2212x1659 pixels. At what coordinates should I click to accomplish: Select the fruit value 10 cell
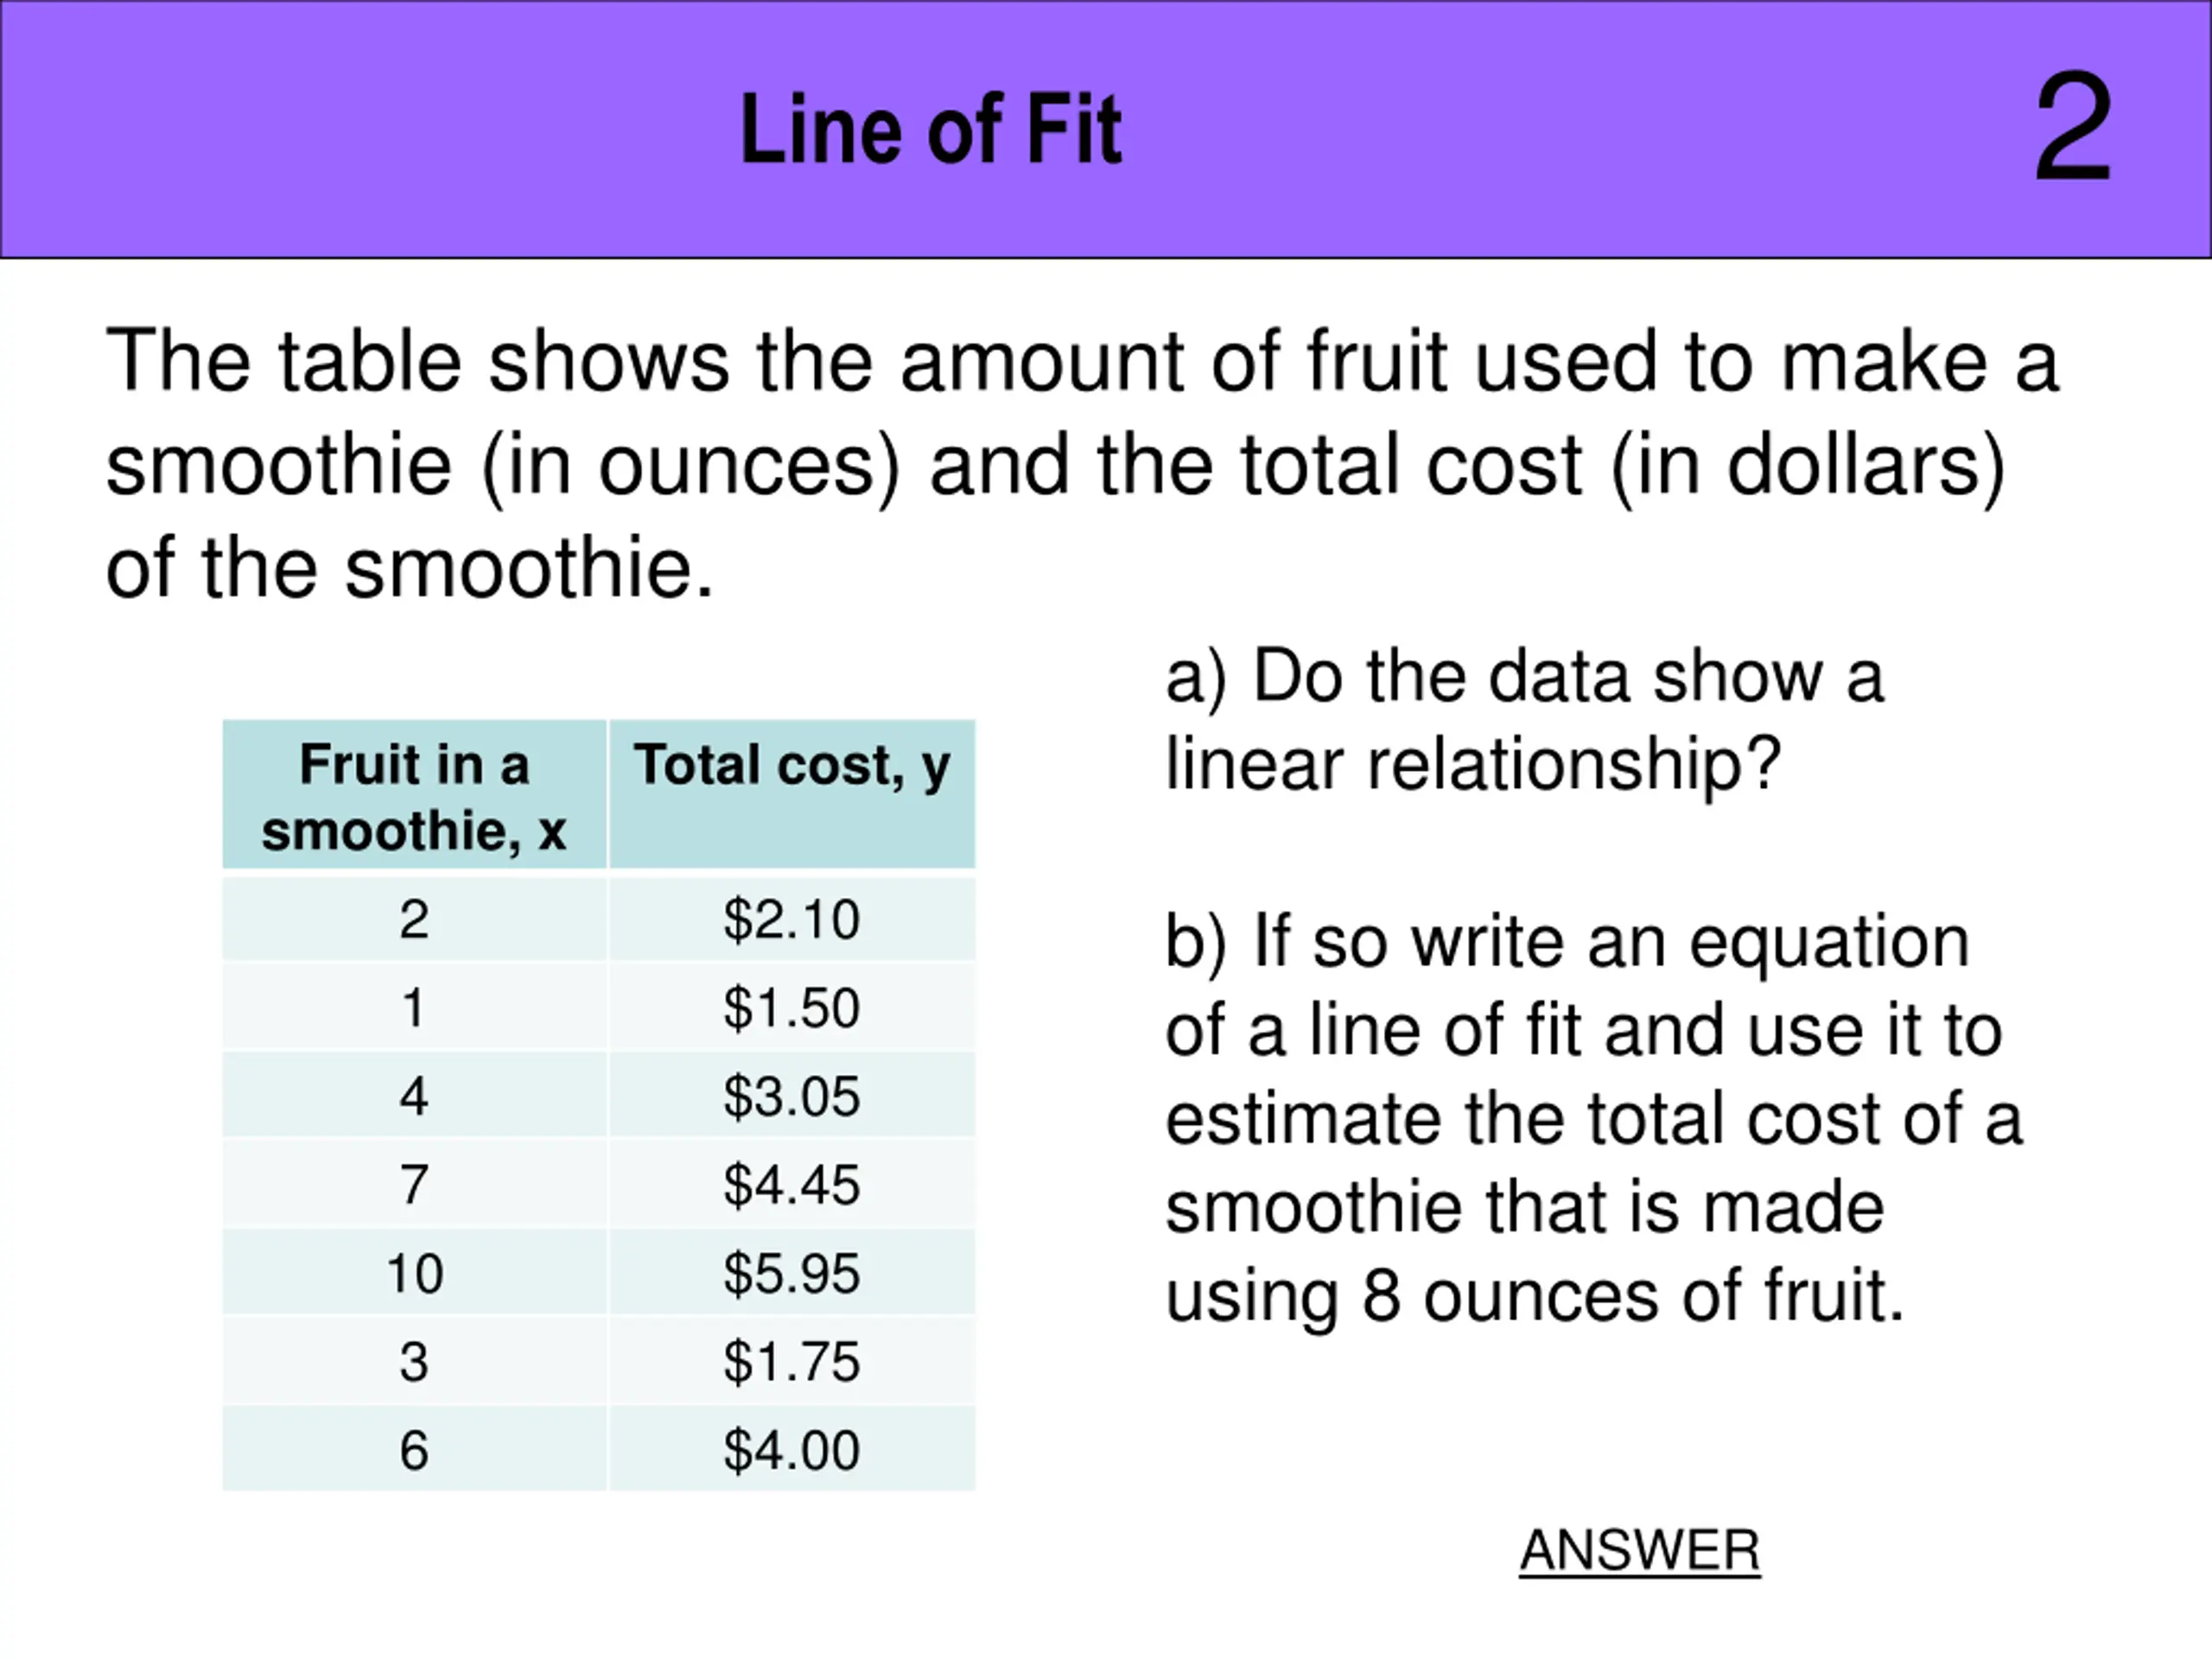coord(414,1273)
